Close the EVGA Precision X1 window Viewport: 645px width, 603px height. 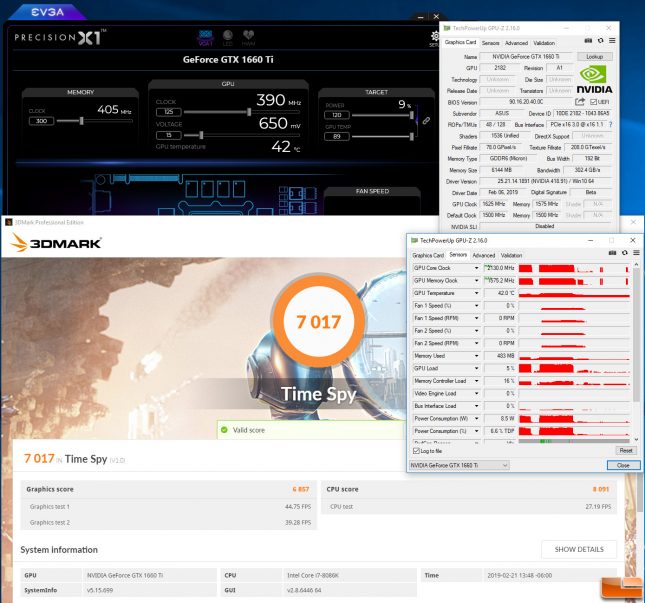(x=436, y=16)
